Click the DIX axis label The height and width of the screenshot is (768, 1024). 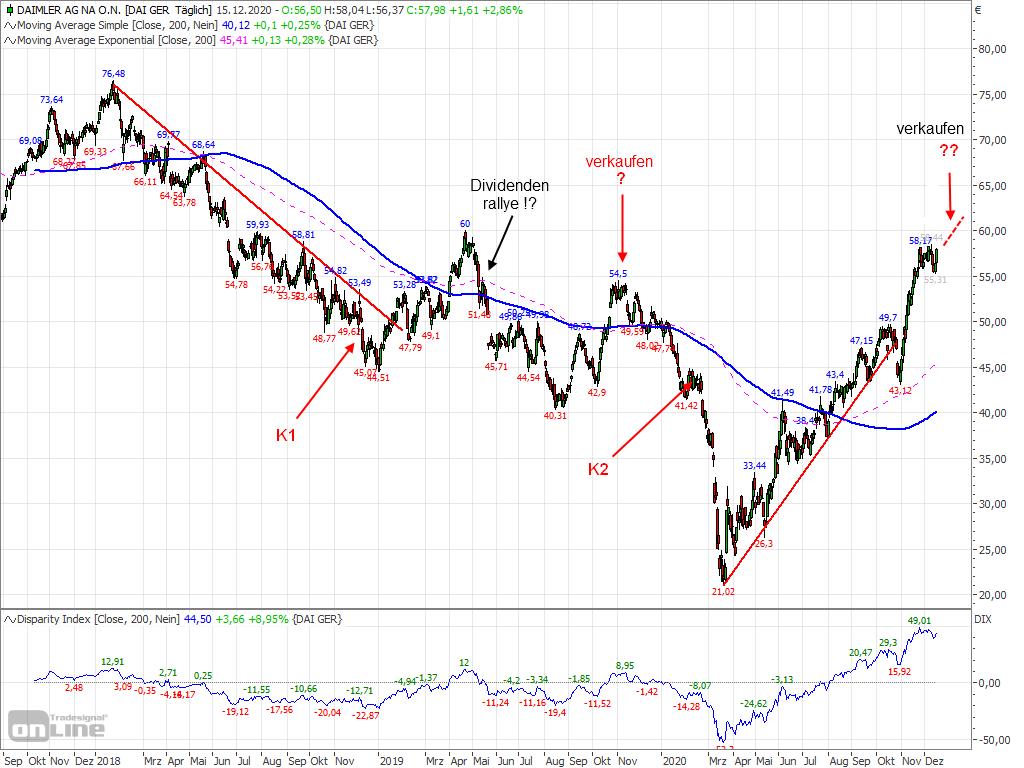pos(982,619)
